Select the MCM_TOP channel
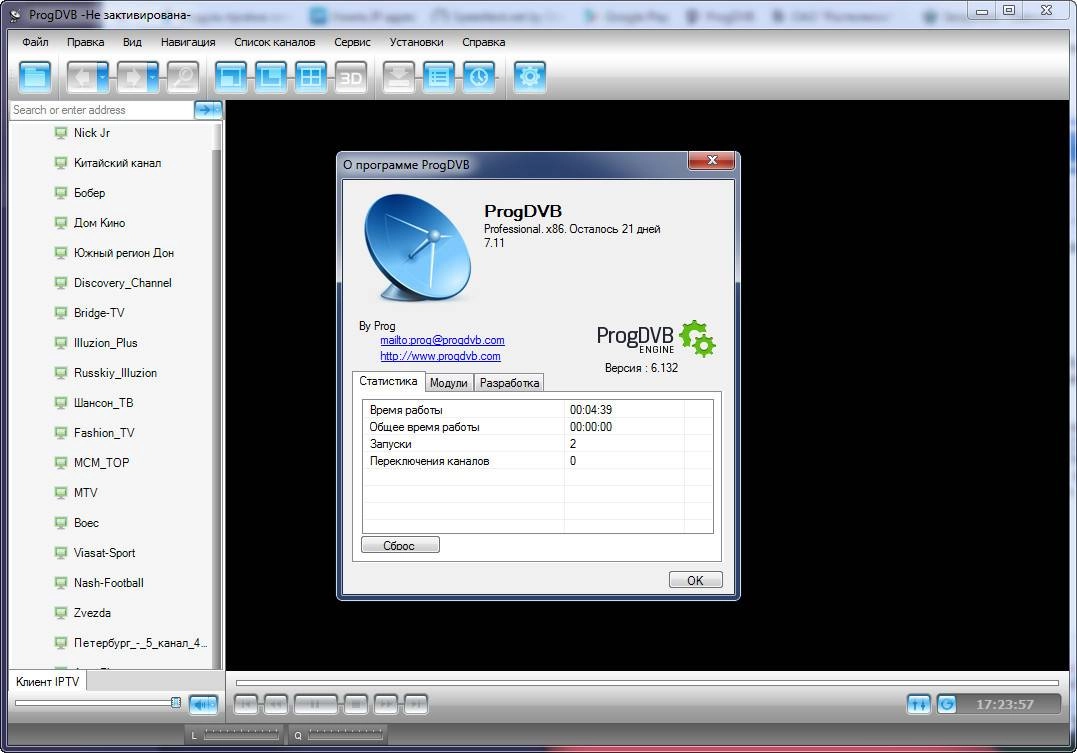This screenshot has width=1077, height=753. coord(102,462)
